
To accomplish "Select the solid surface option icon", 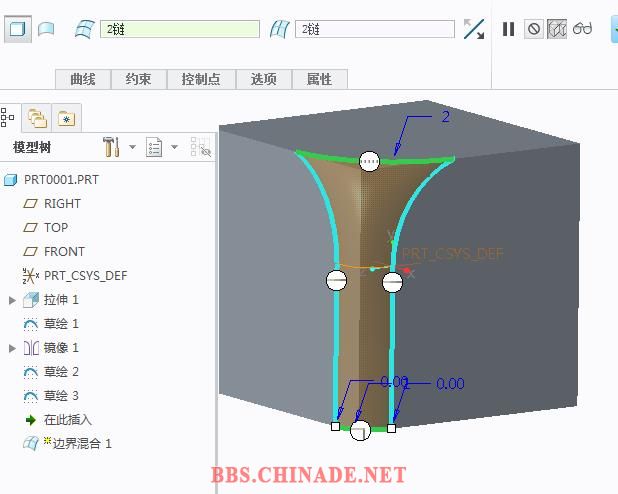I will pyautogui.click(x=18, y=29).
